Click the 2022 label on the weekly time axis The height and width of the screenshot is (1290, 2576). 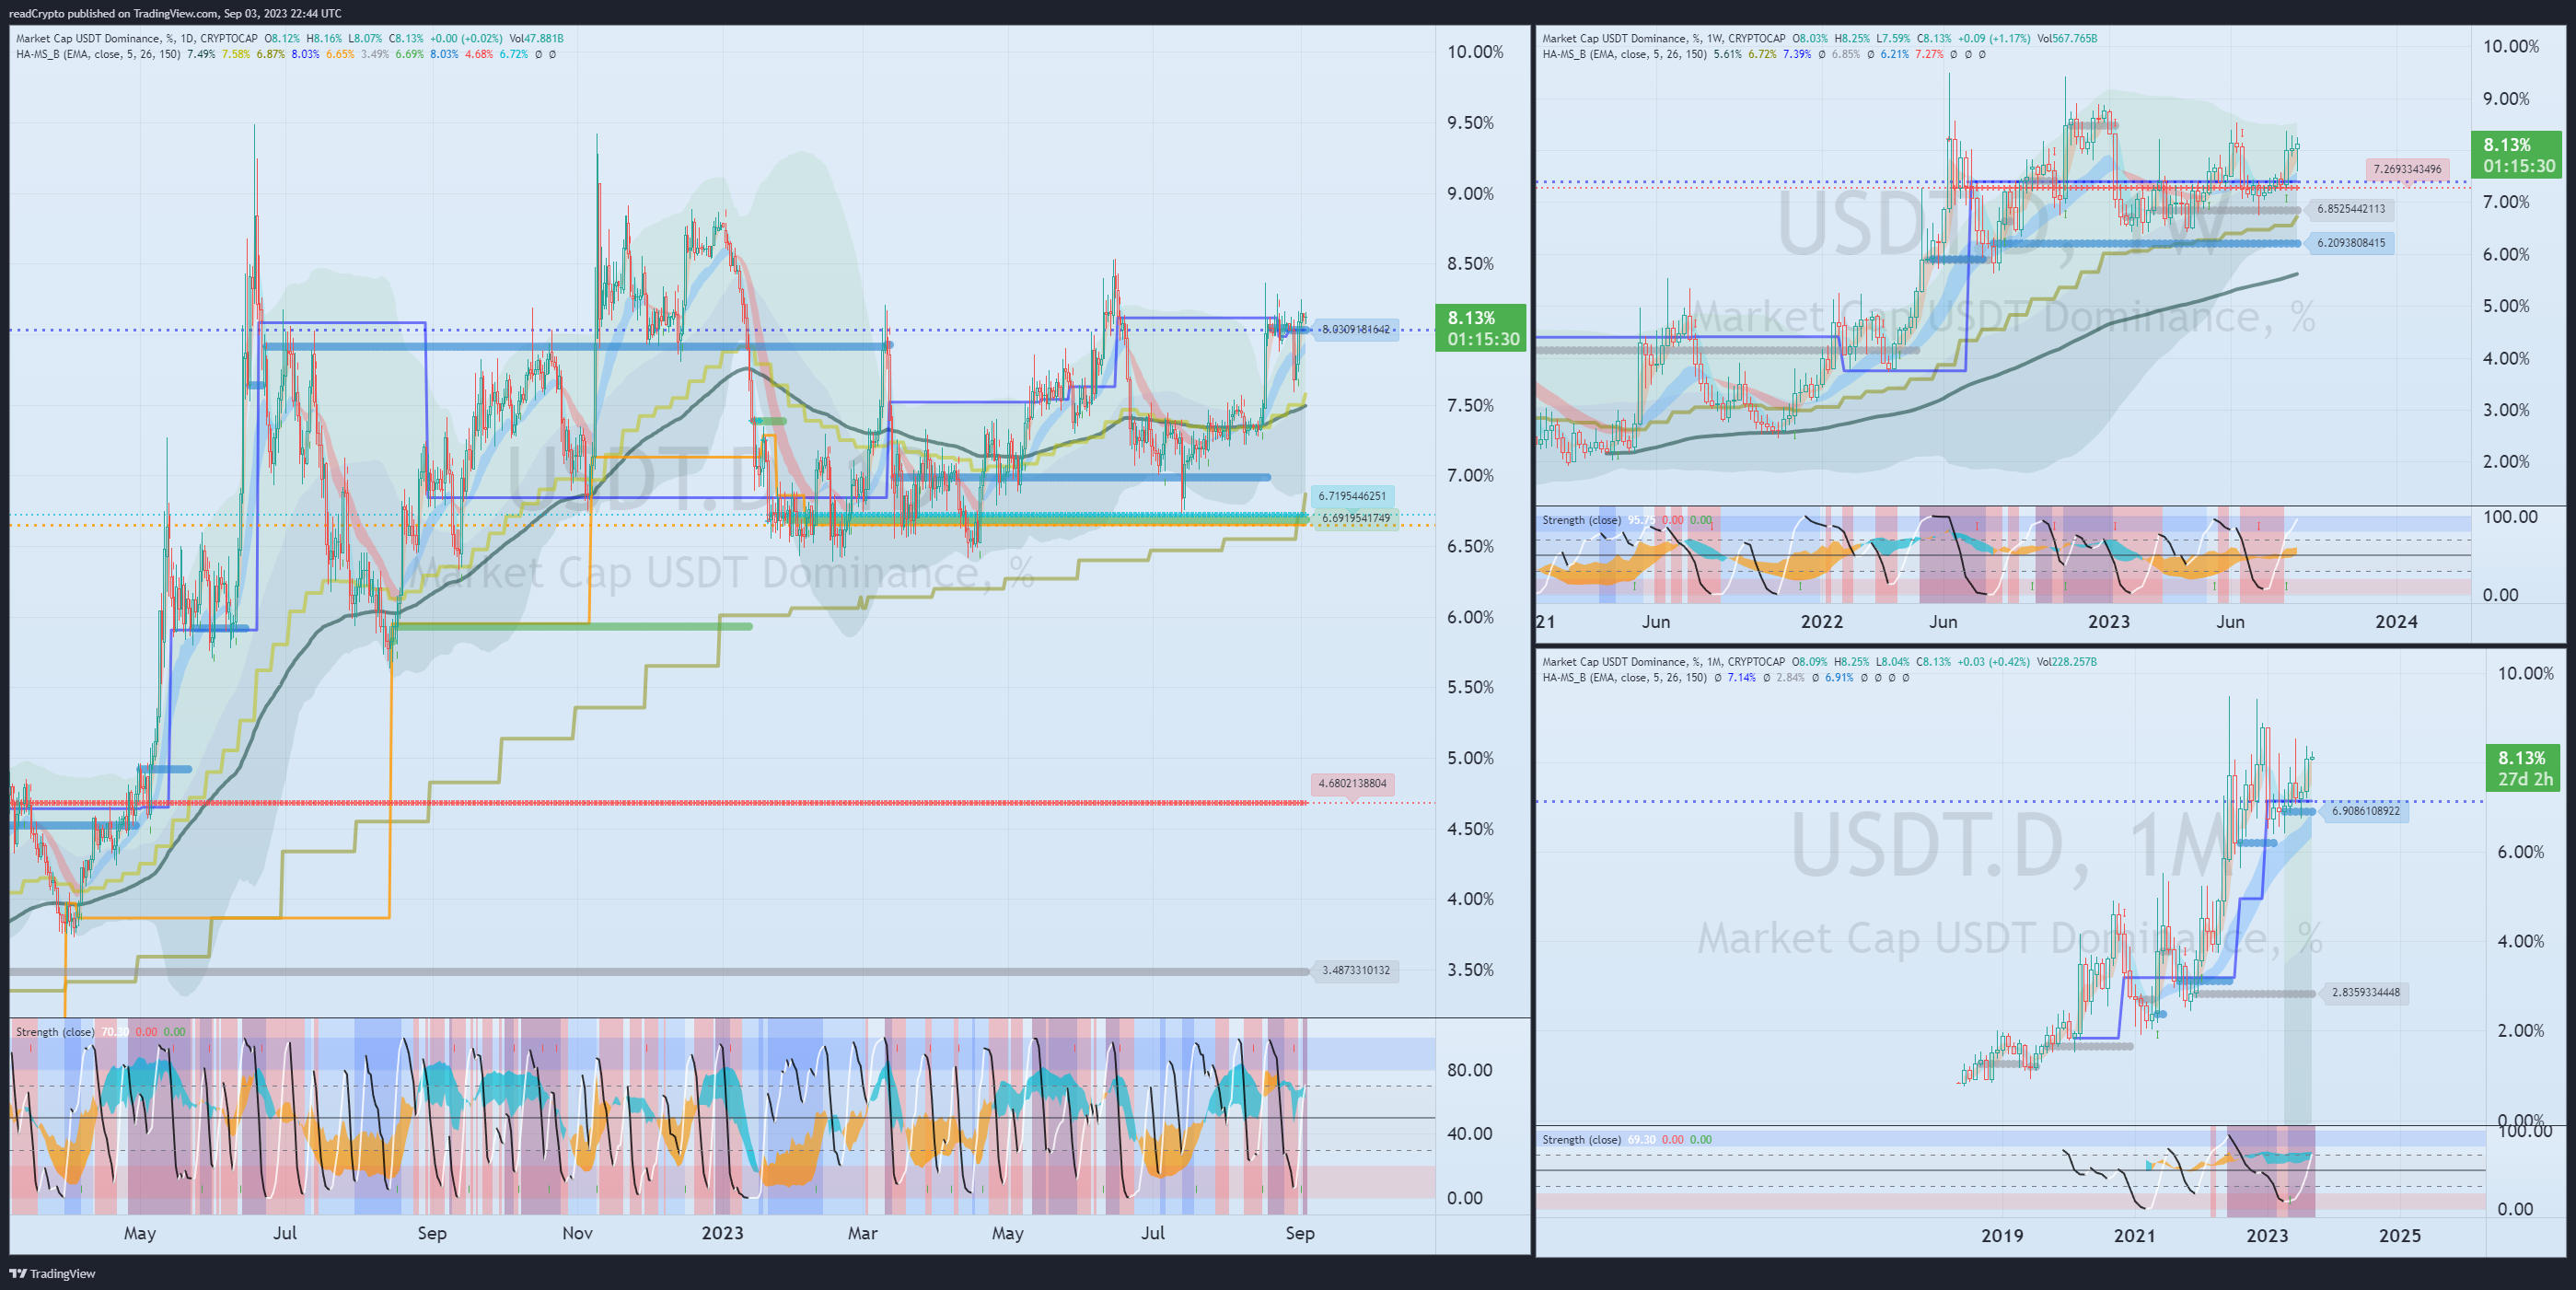pos(1822,622)
